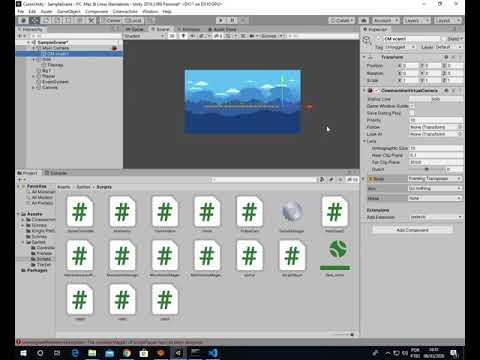
Task: Select the Rotate tool in toolbar
Action: [46, 20]
